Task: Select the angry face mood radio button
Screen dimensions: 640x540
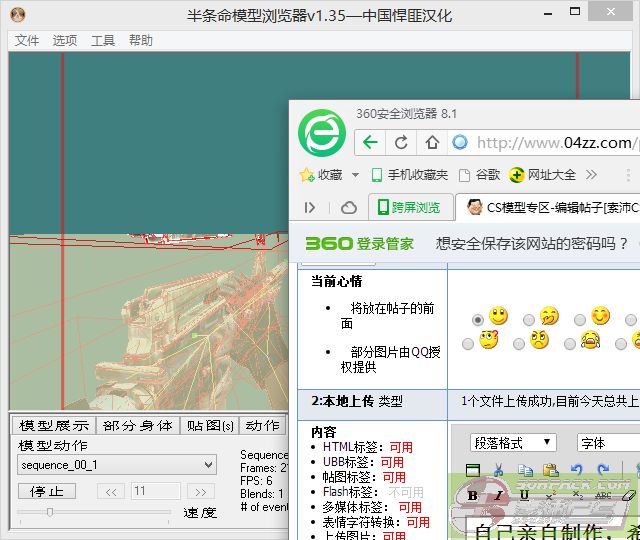Action: 518,344
